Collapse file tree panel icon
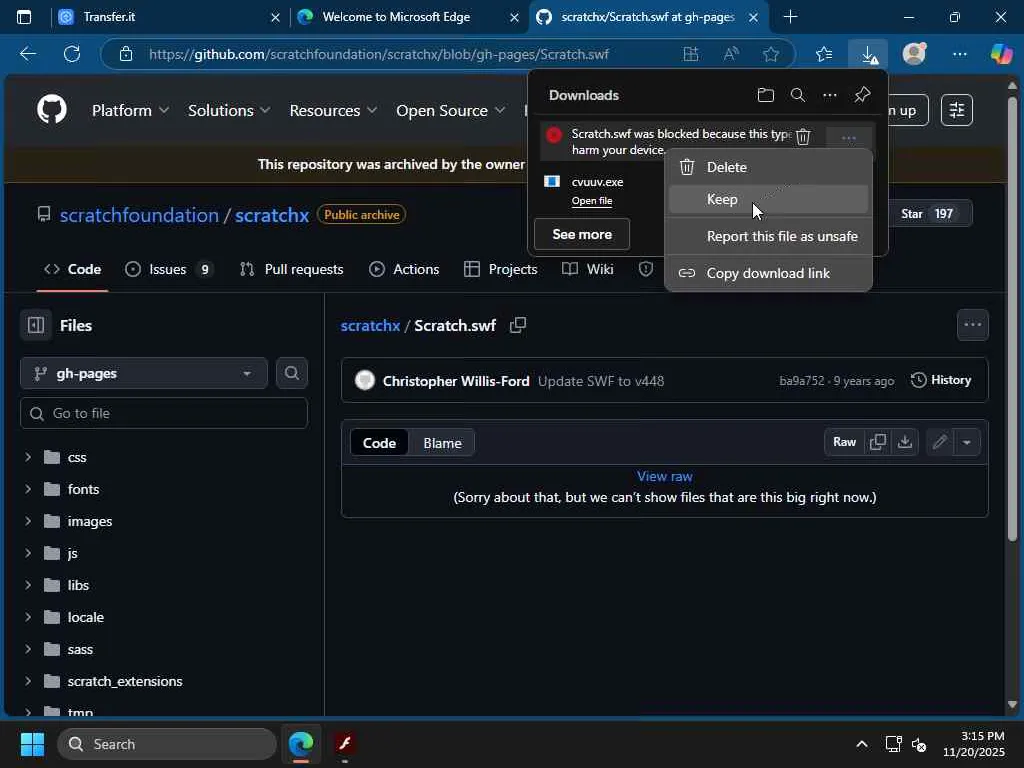The image size is (1024, 768). point(36,325)
